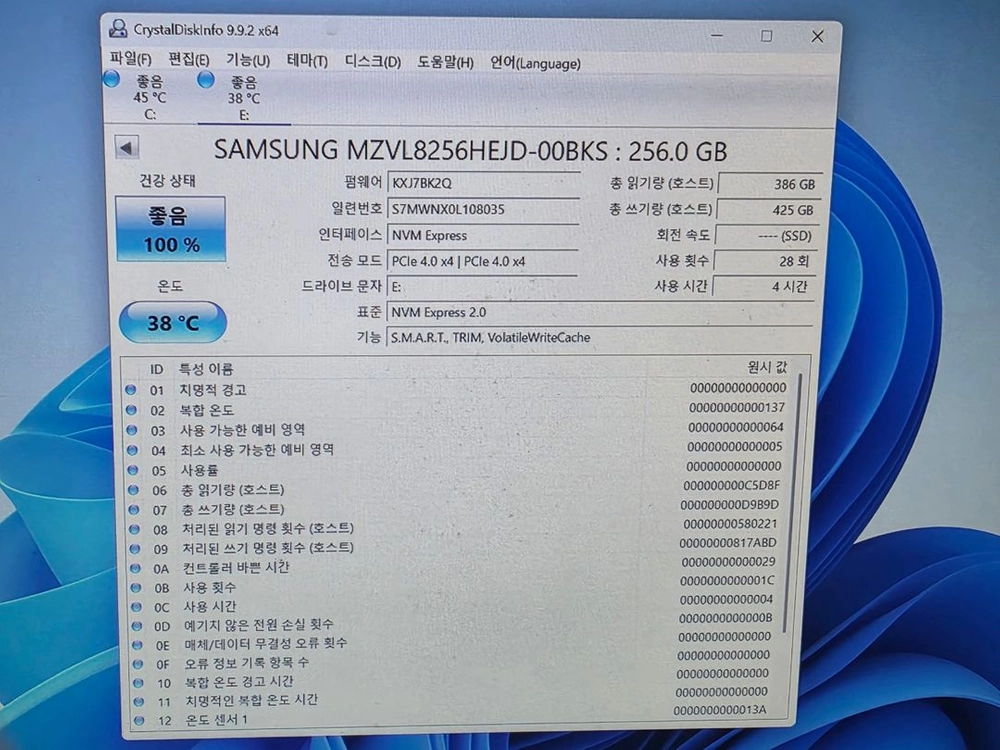The image size is (1000, 750).
Task: Select the E: drive 38 °C tab
Action: tap(244, 98)
